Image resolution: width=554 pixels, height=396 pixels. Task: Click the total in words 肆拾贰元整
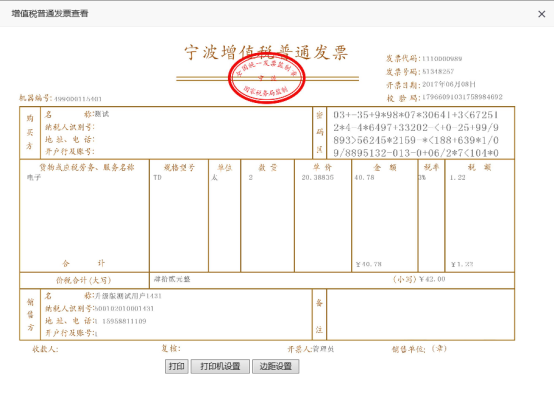[x=172, y=279]
